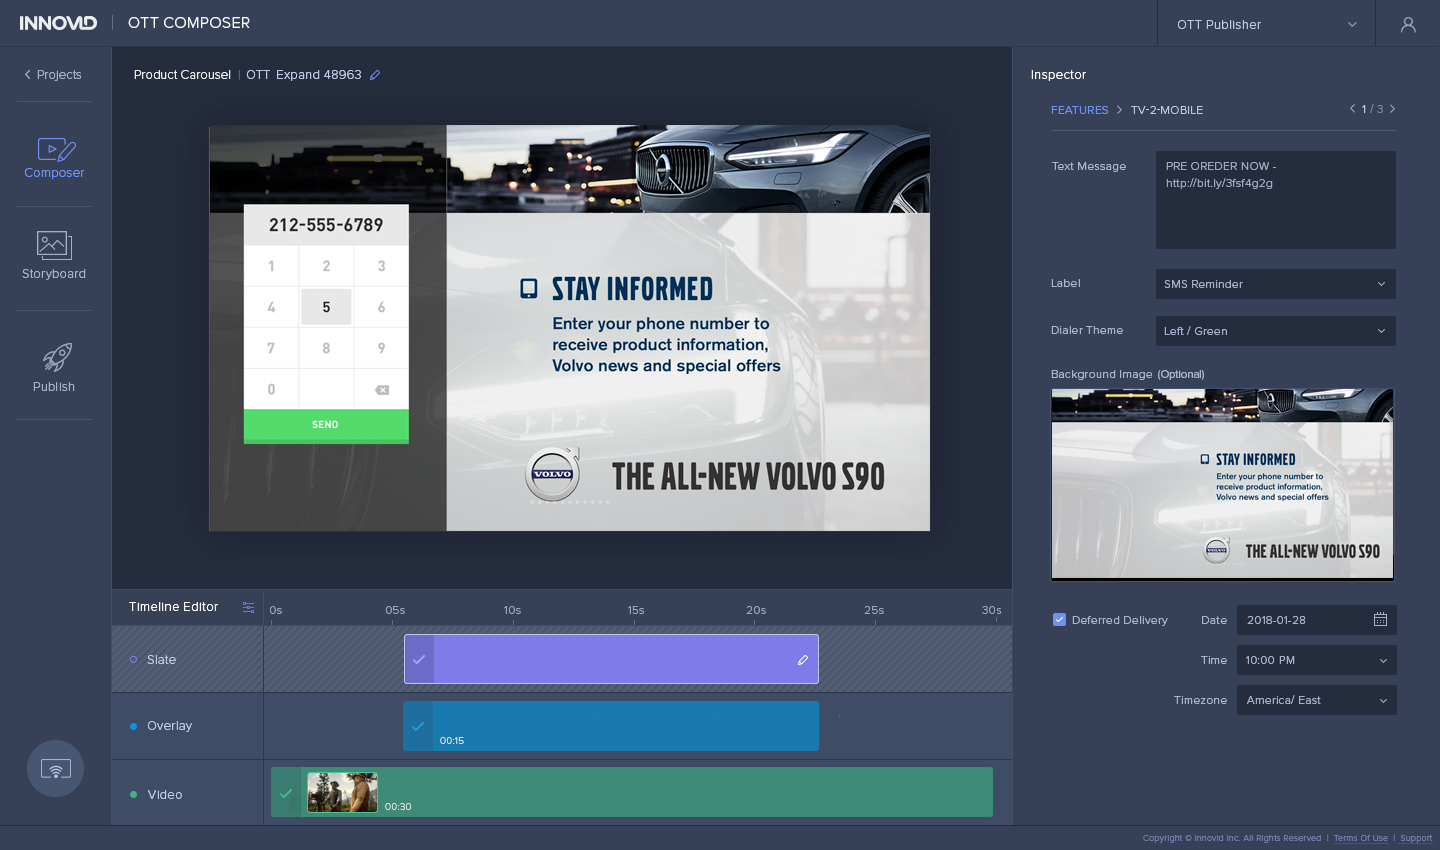Open Timeline Editor settings icon
Viewport: 1440px width, 850px height.
click(x=248, y=607)
